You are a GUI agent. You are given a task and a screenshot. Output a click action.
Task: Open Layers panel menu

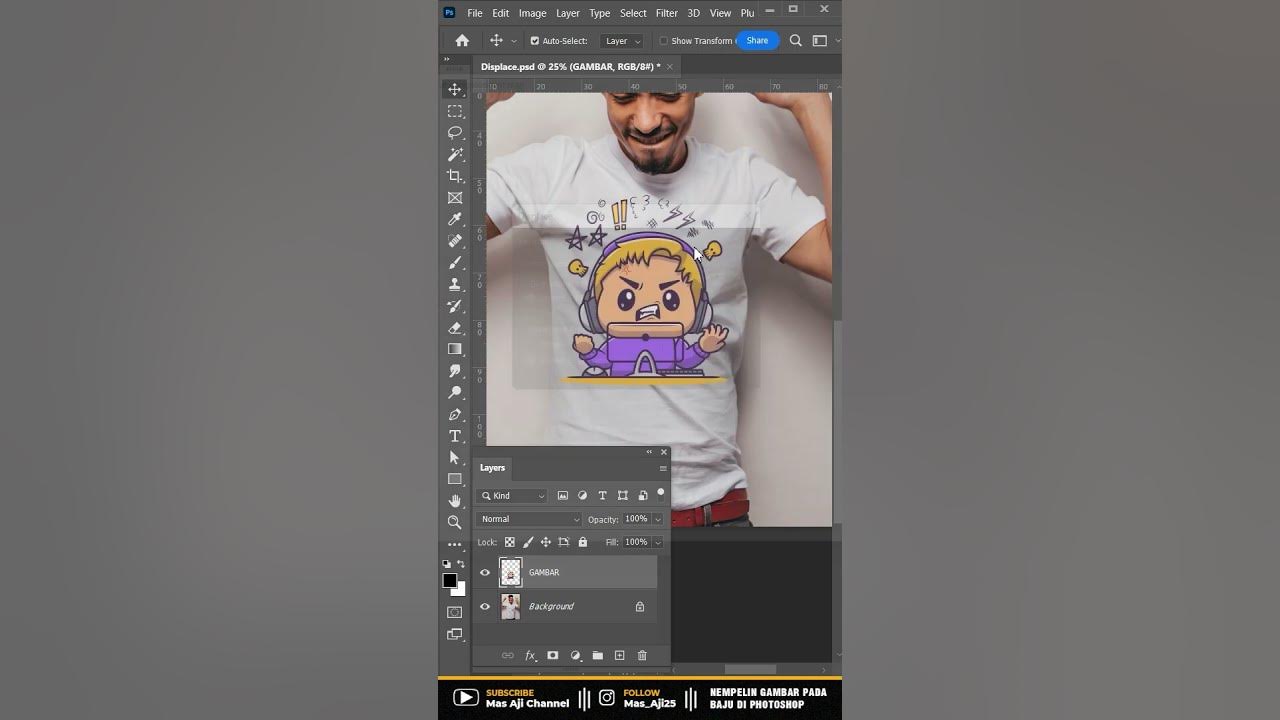[x=663, y=468]
